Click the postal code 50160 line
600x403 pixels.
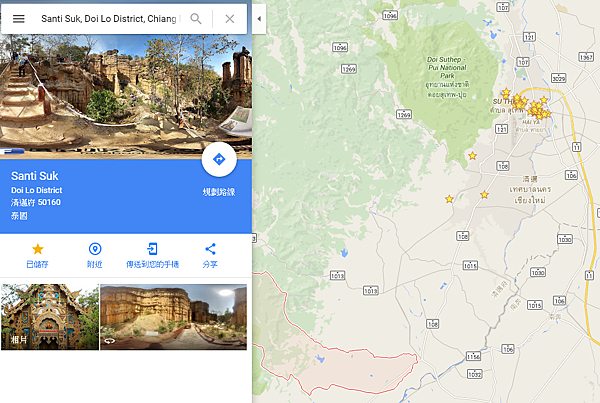[36, 202]
